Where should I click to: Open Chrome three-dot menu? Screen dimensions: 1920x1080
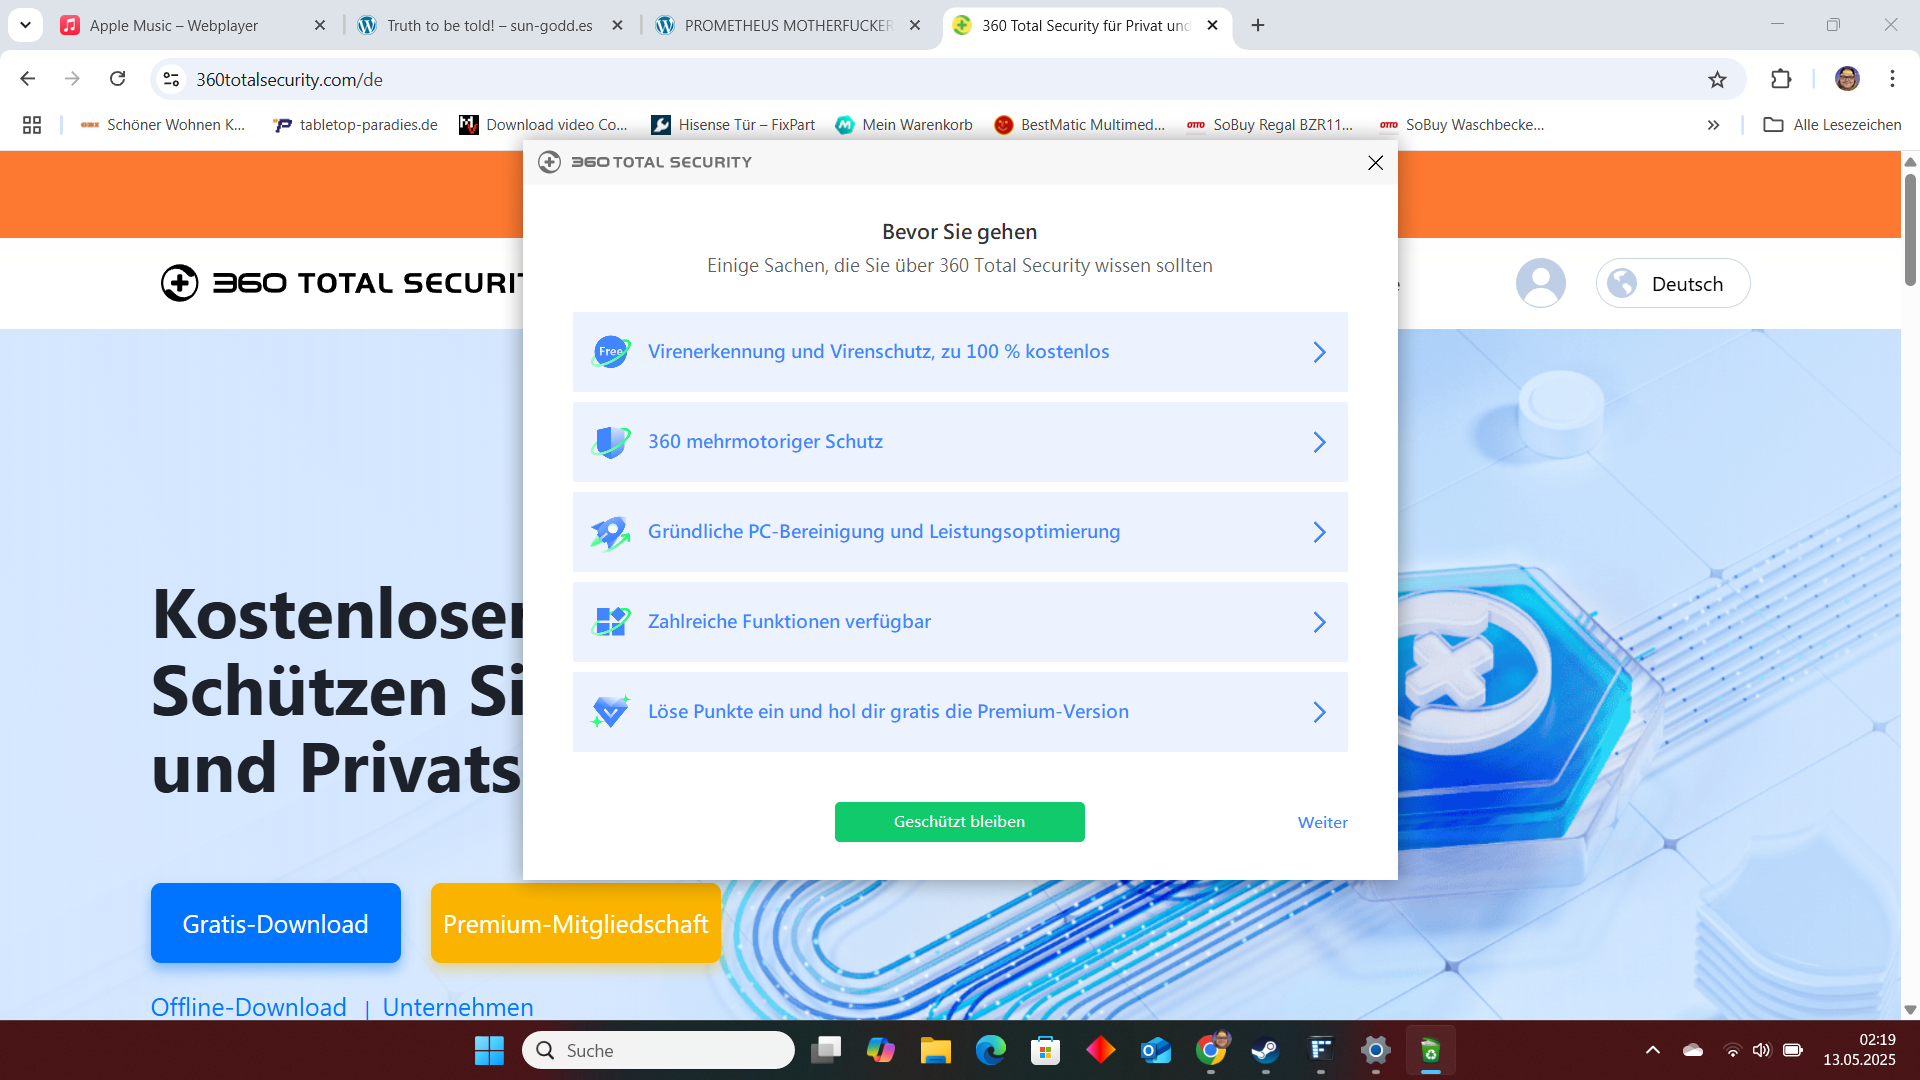coord(1892,79)
